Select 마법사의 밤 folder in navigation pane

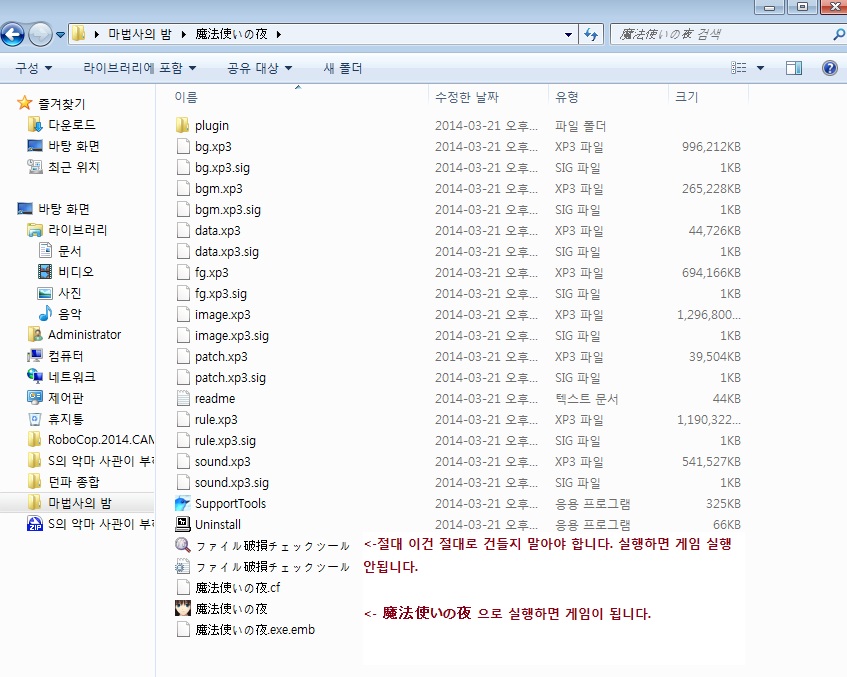tap(80, 503)
